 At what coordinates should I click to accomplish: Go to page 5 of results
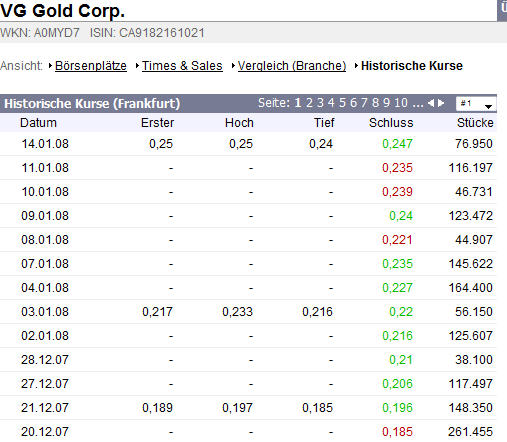pyautogui.click(x=342, y=103)
